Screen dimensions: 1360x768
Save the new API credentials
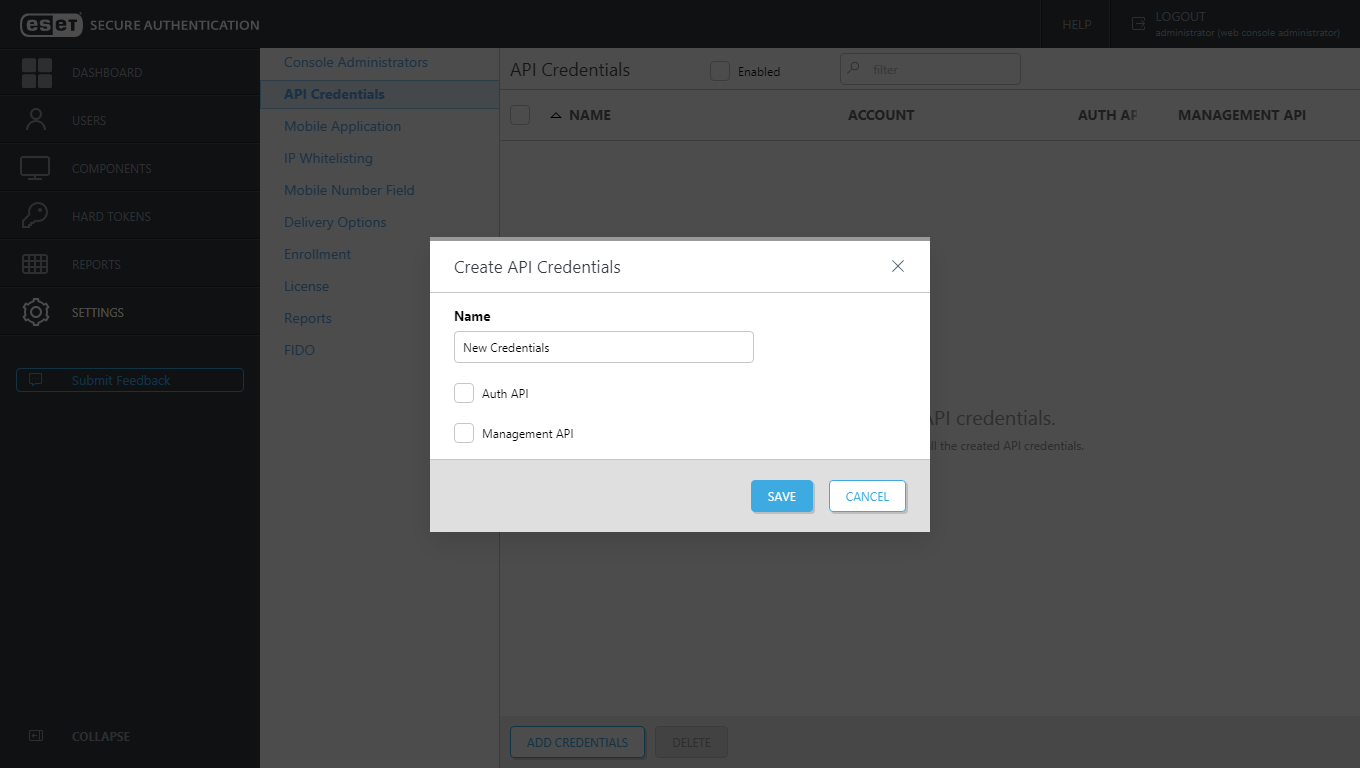[x=782, y=496]
